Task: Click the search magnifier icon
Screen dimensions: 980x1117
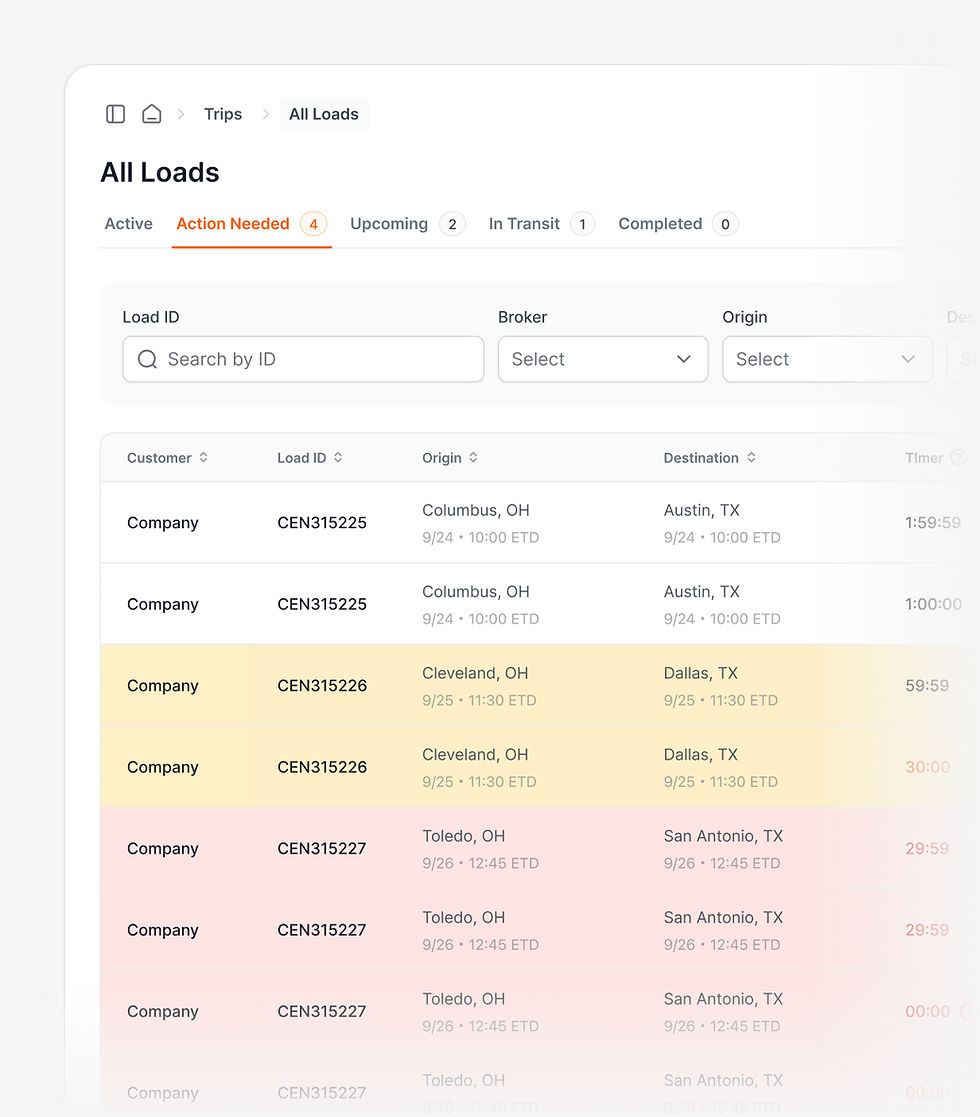Action: (x=147, y=359)
